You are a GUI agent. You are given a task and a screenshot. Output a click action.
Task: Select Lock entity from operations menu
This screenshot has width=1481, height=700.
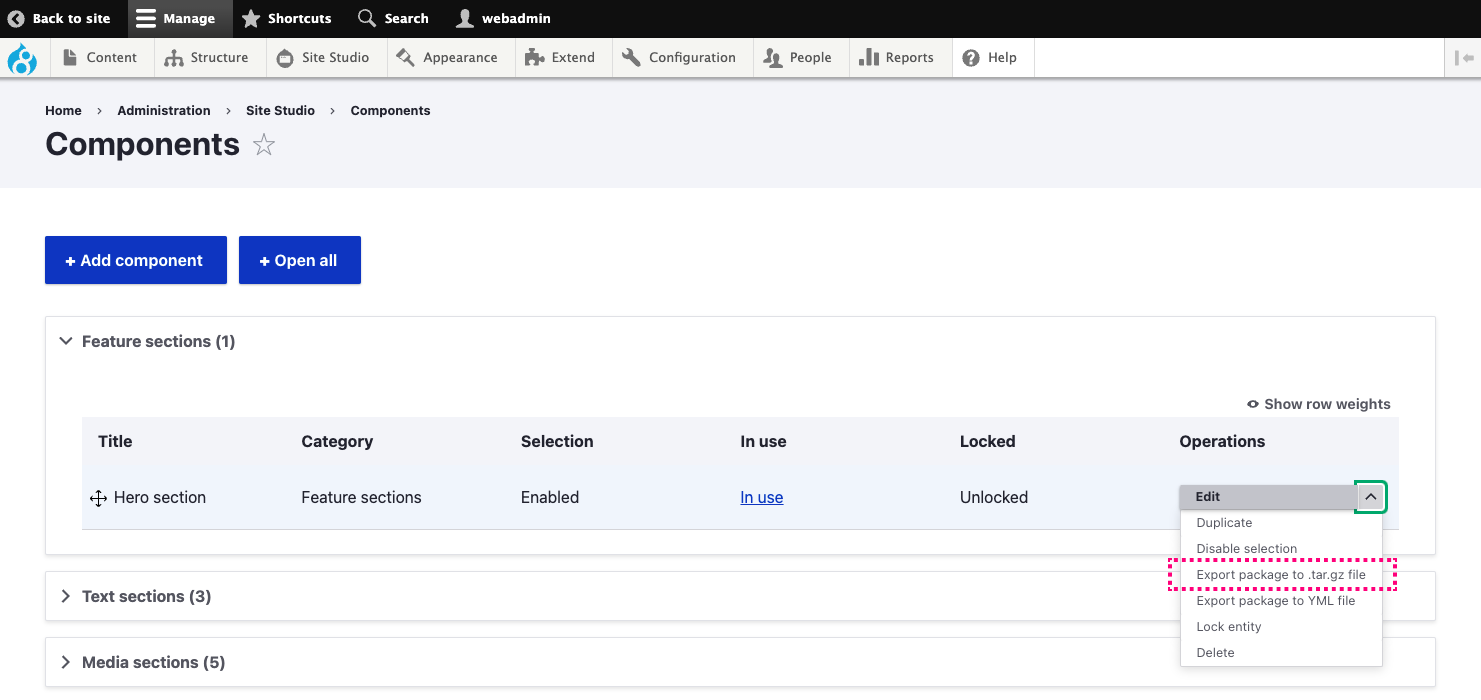pos(1229,627)
